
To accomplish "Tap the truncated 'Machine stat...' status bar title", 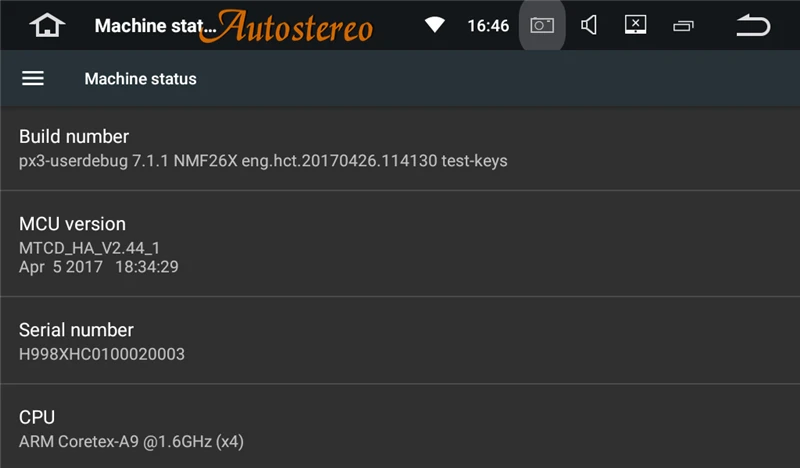I will tap(150, 25).
